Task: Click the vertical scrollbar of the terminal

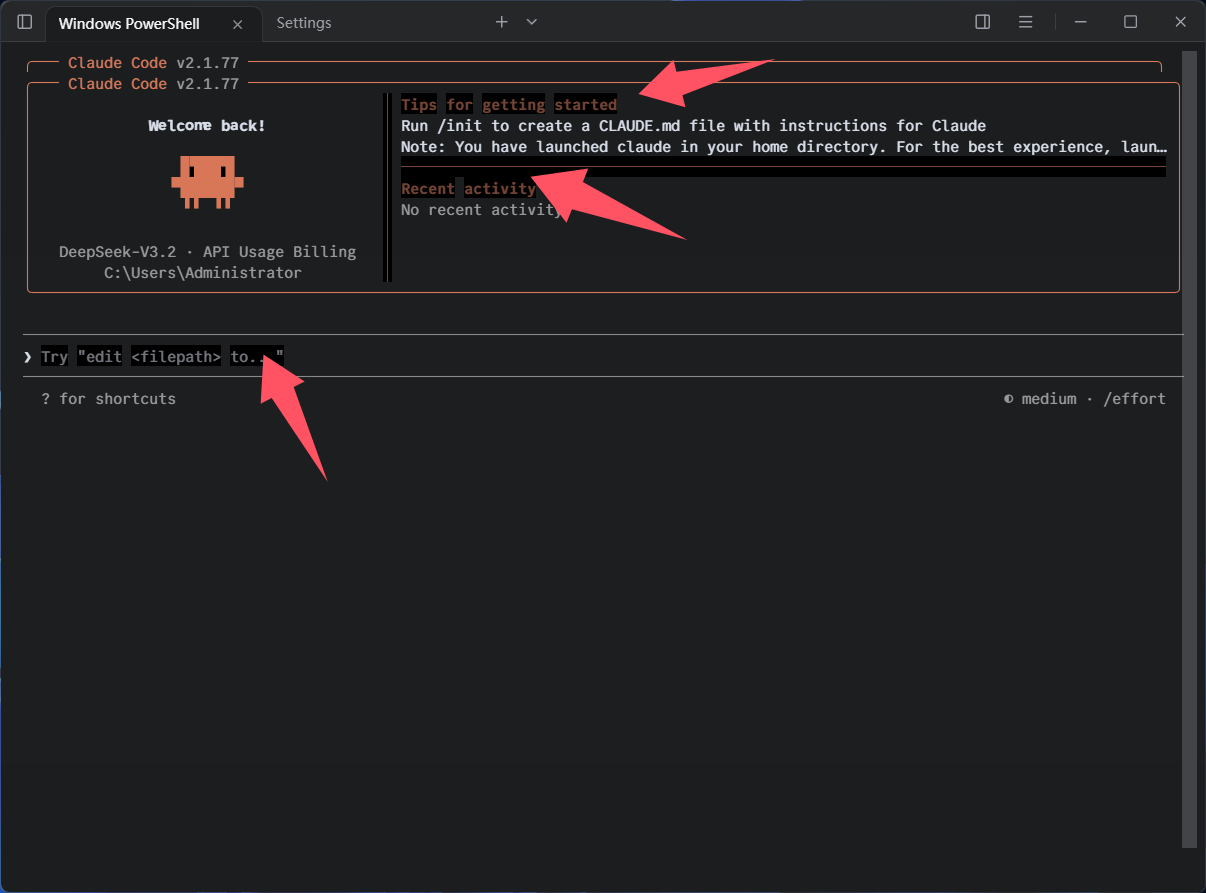Action: (1189, 450)
